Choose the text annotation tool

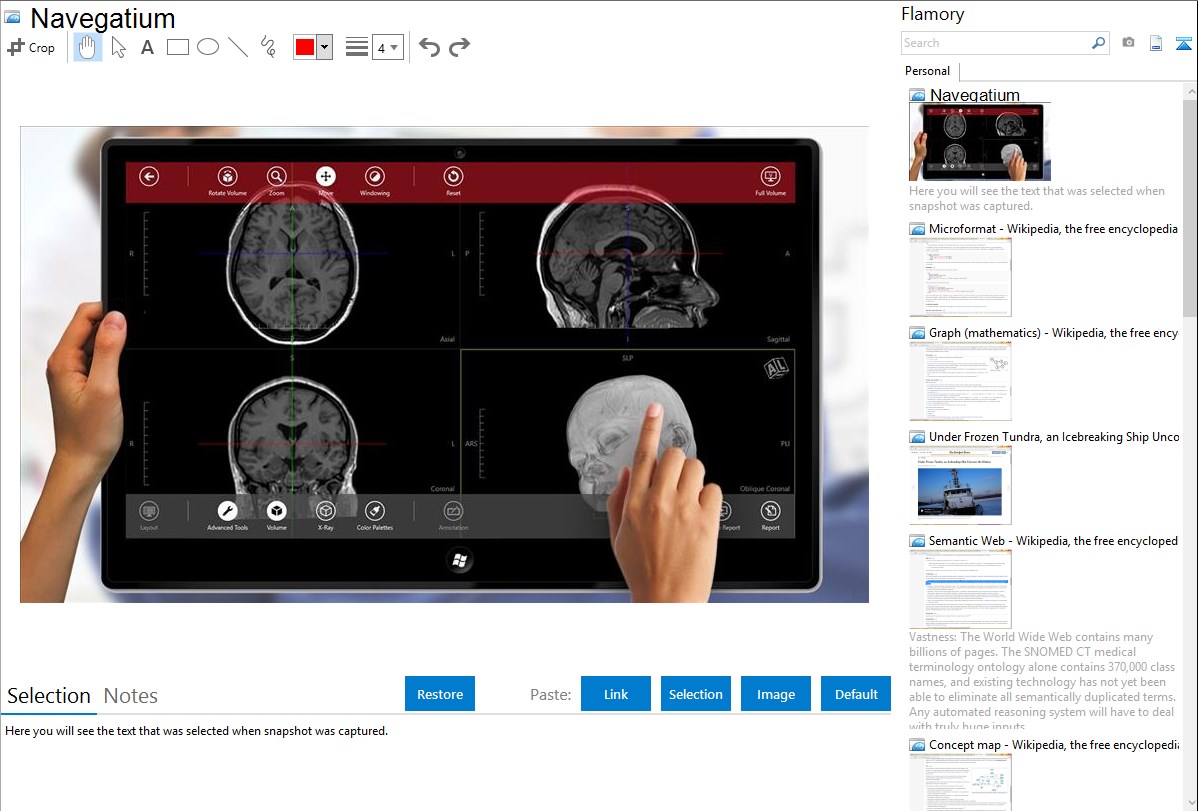(147, 47)
